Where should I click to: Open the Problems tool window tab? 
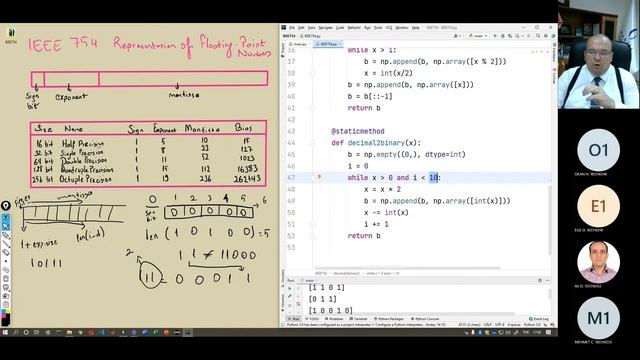click(x=334, y=319)
